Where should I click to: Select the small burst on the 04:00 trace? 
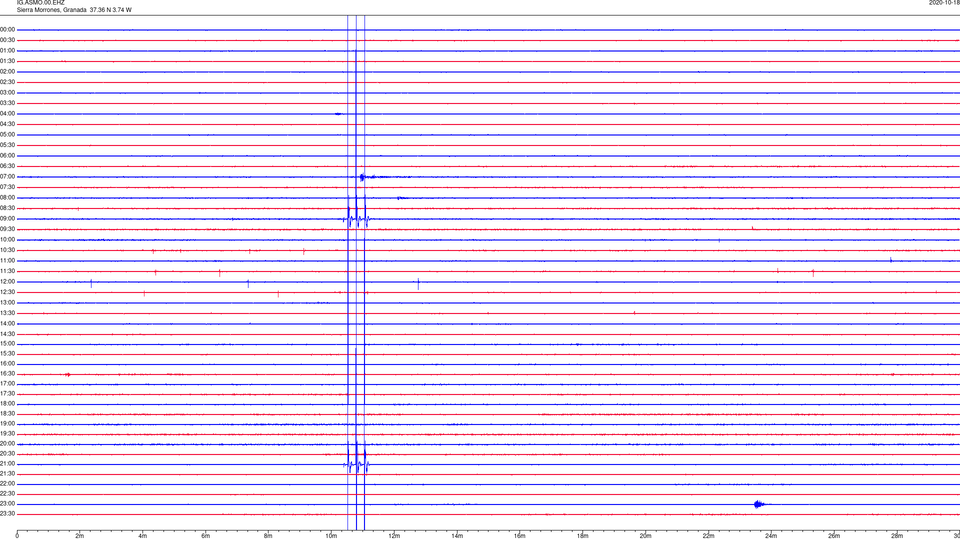click(338, 113)
